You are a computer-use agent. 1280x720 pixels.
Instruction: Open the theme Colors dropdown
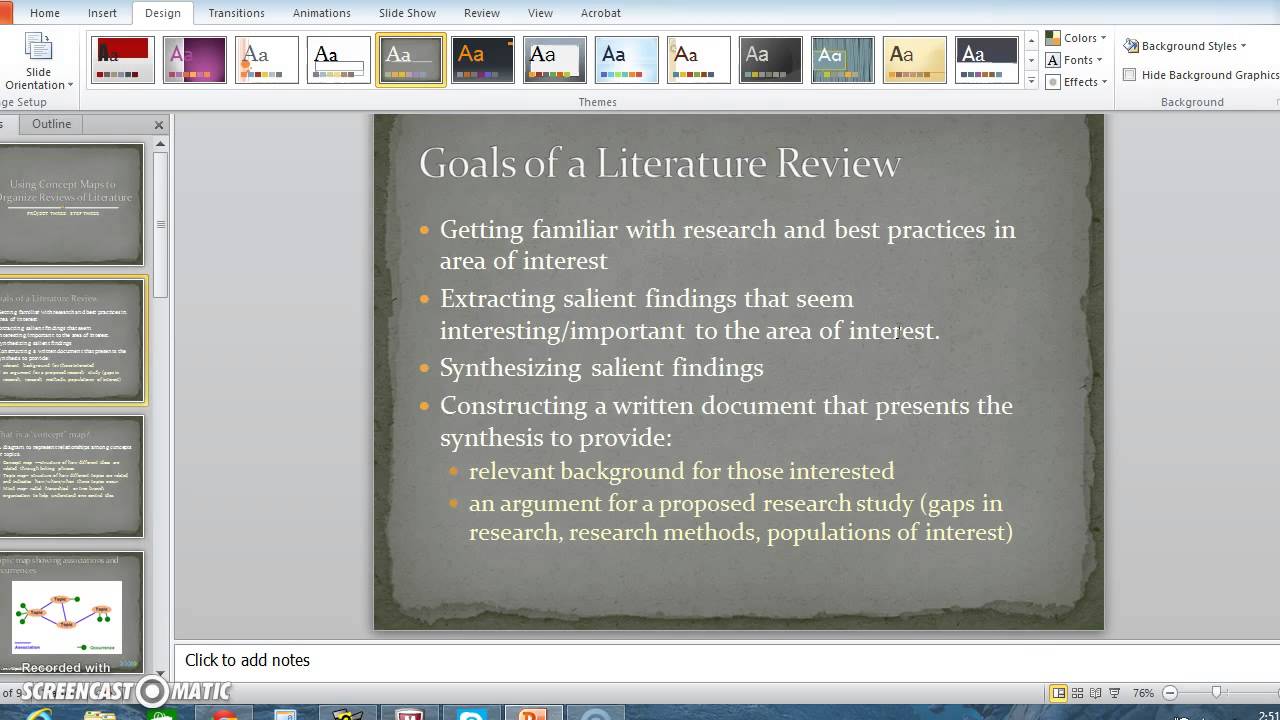(x=1076, y=38)
